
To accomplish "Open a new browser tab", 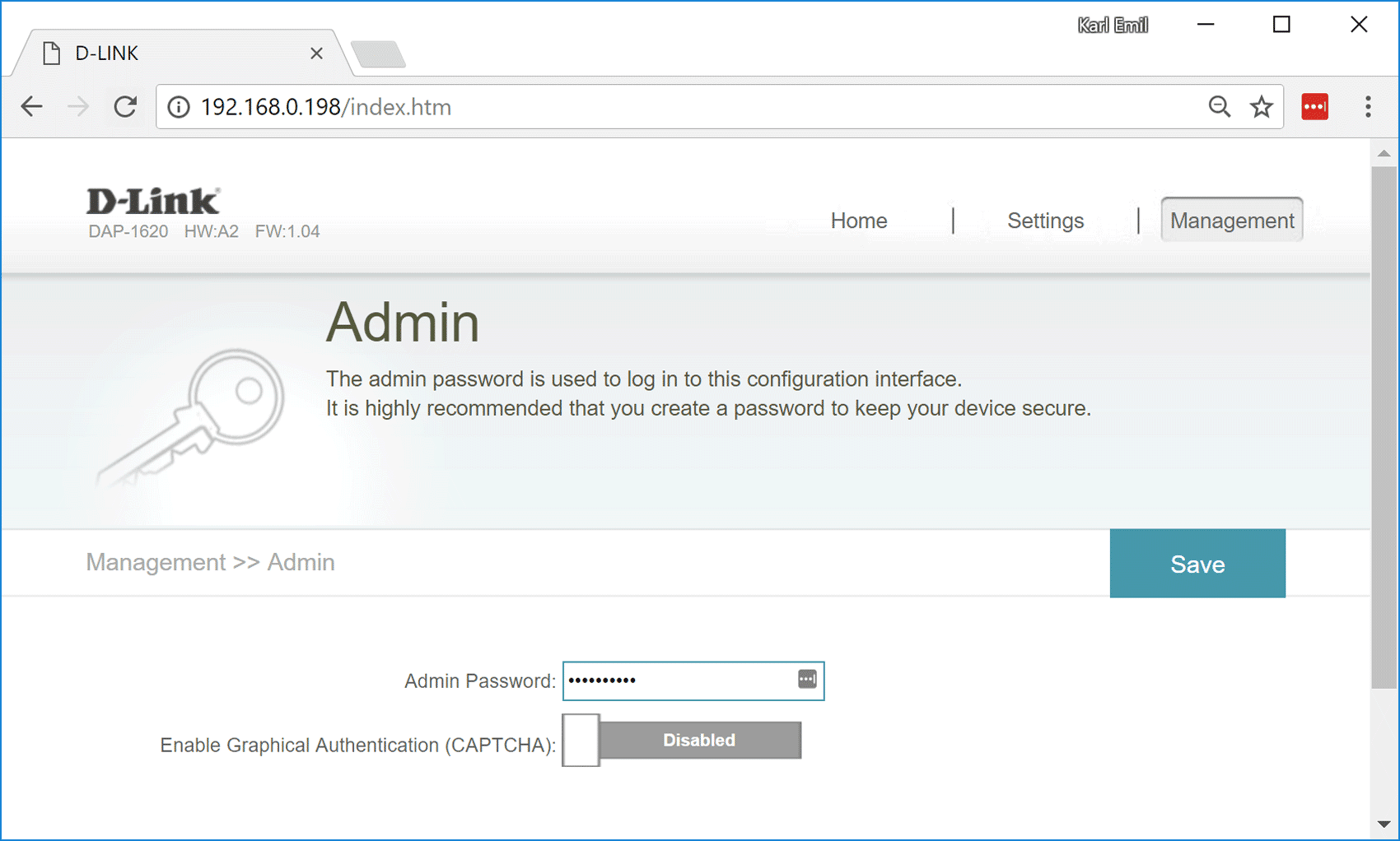I will (379, 55).
